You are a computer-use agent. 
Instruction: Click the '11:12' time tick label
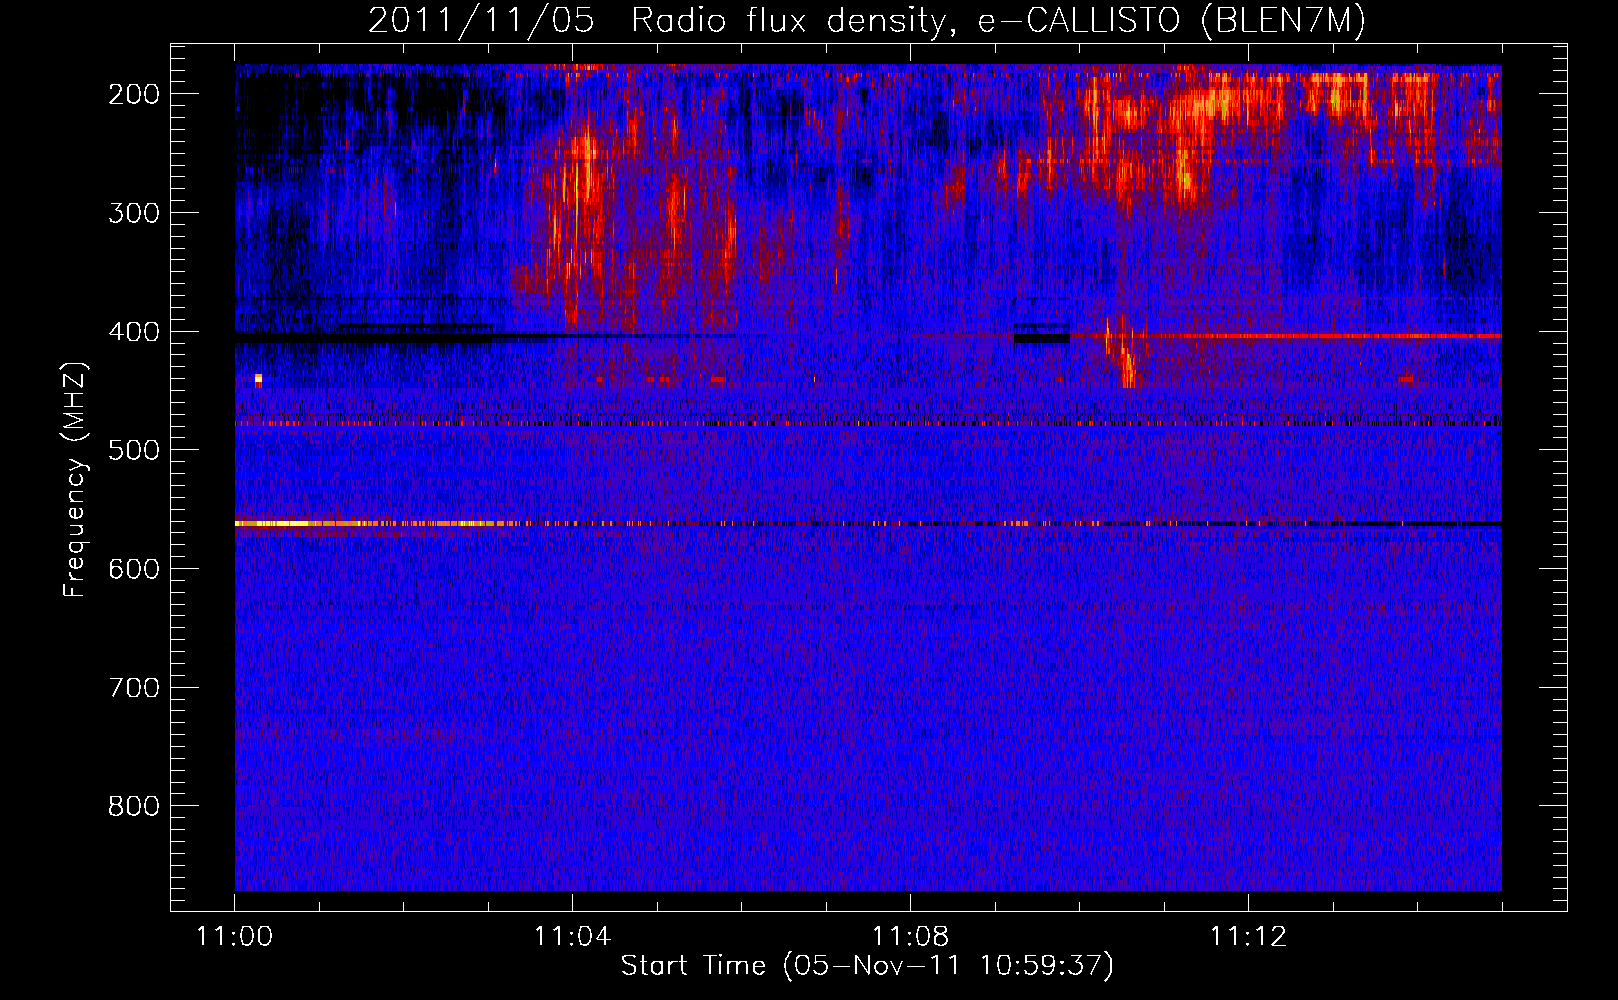point(1248,937)
